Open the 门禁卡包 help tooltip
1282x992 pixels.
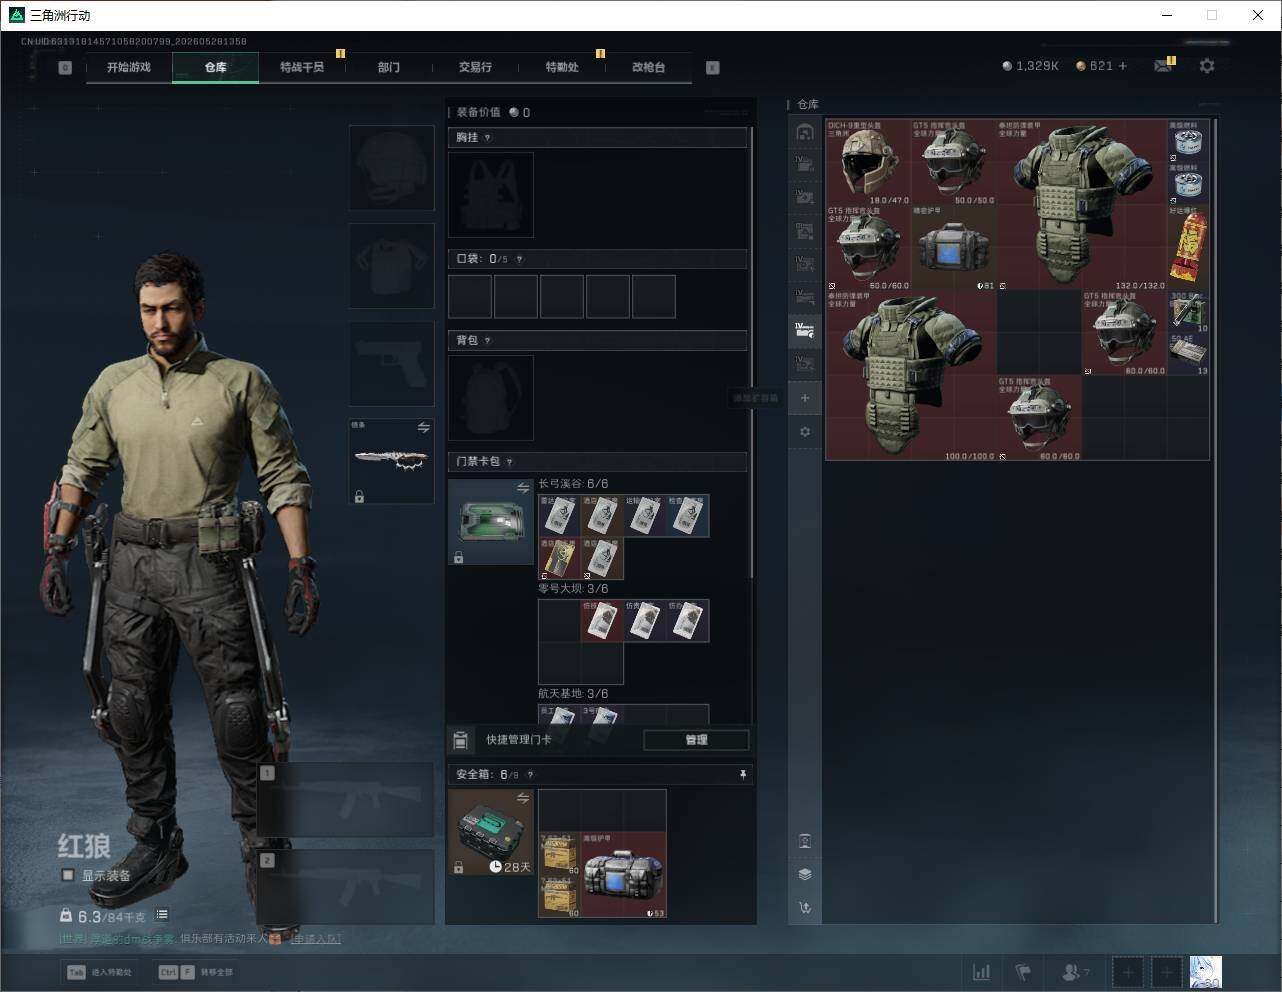point(509,462)
